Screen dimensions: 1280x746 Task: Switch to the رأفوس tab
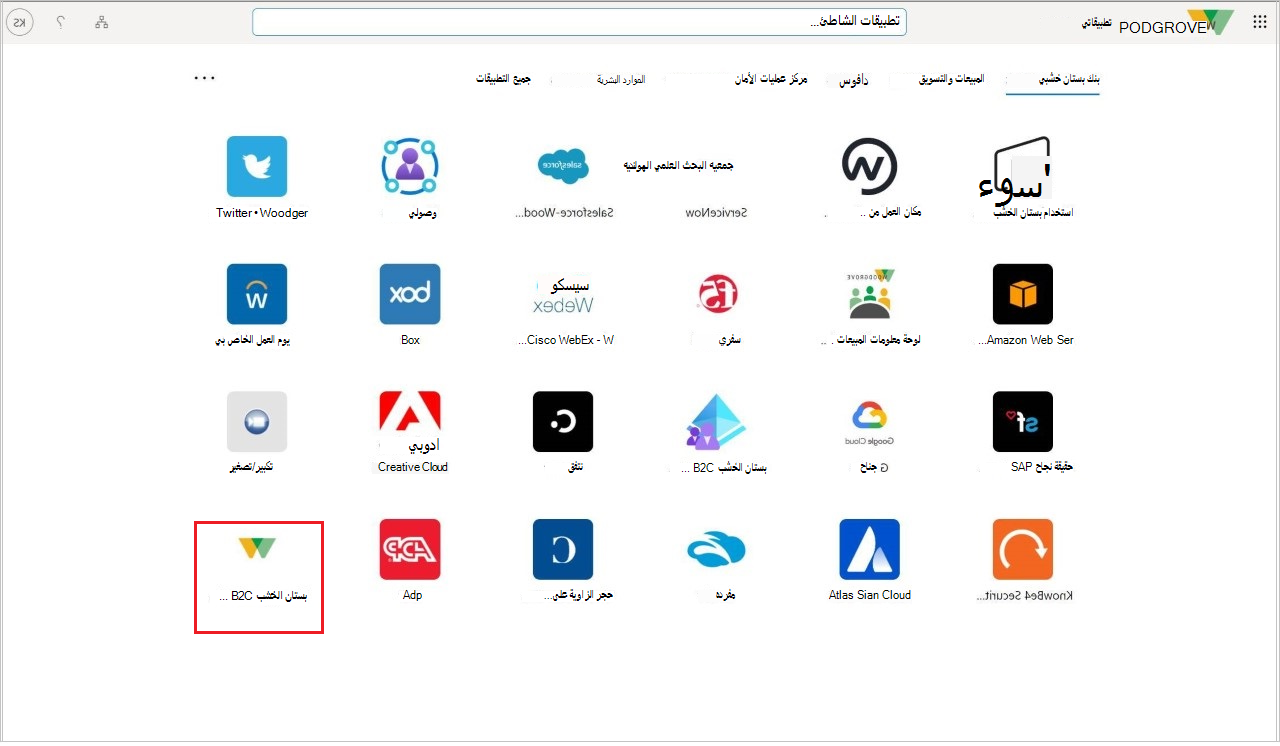[853, 80]
